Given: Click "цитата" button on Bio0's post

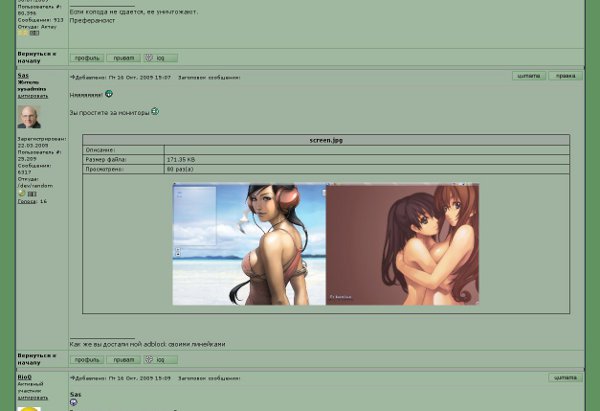Looking at the screenshot, I should [566, 378].
